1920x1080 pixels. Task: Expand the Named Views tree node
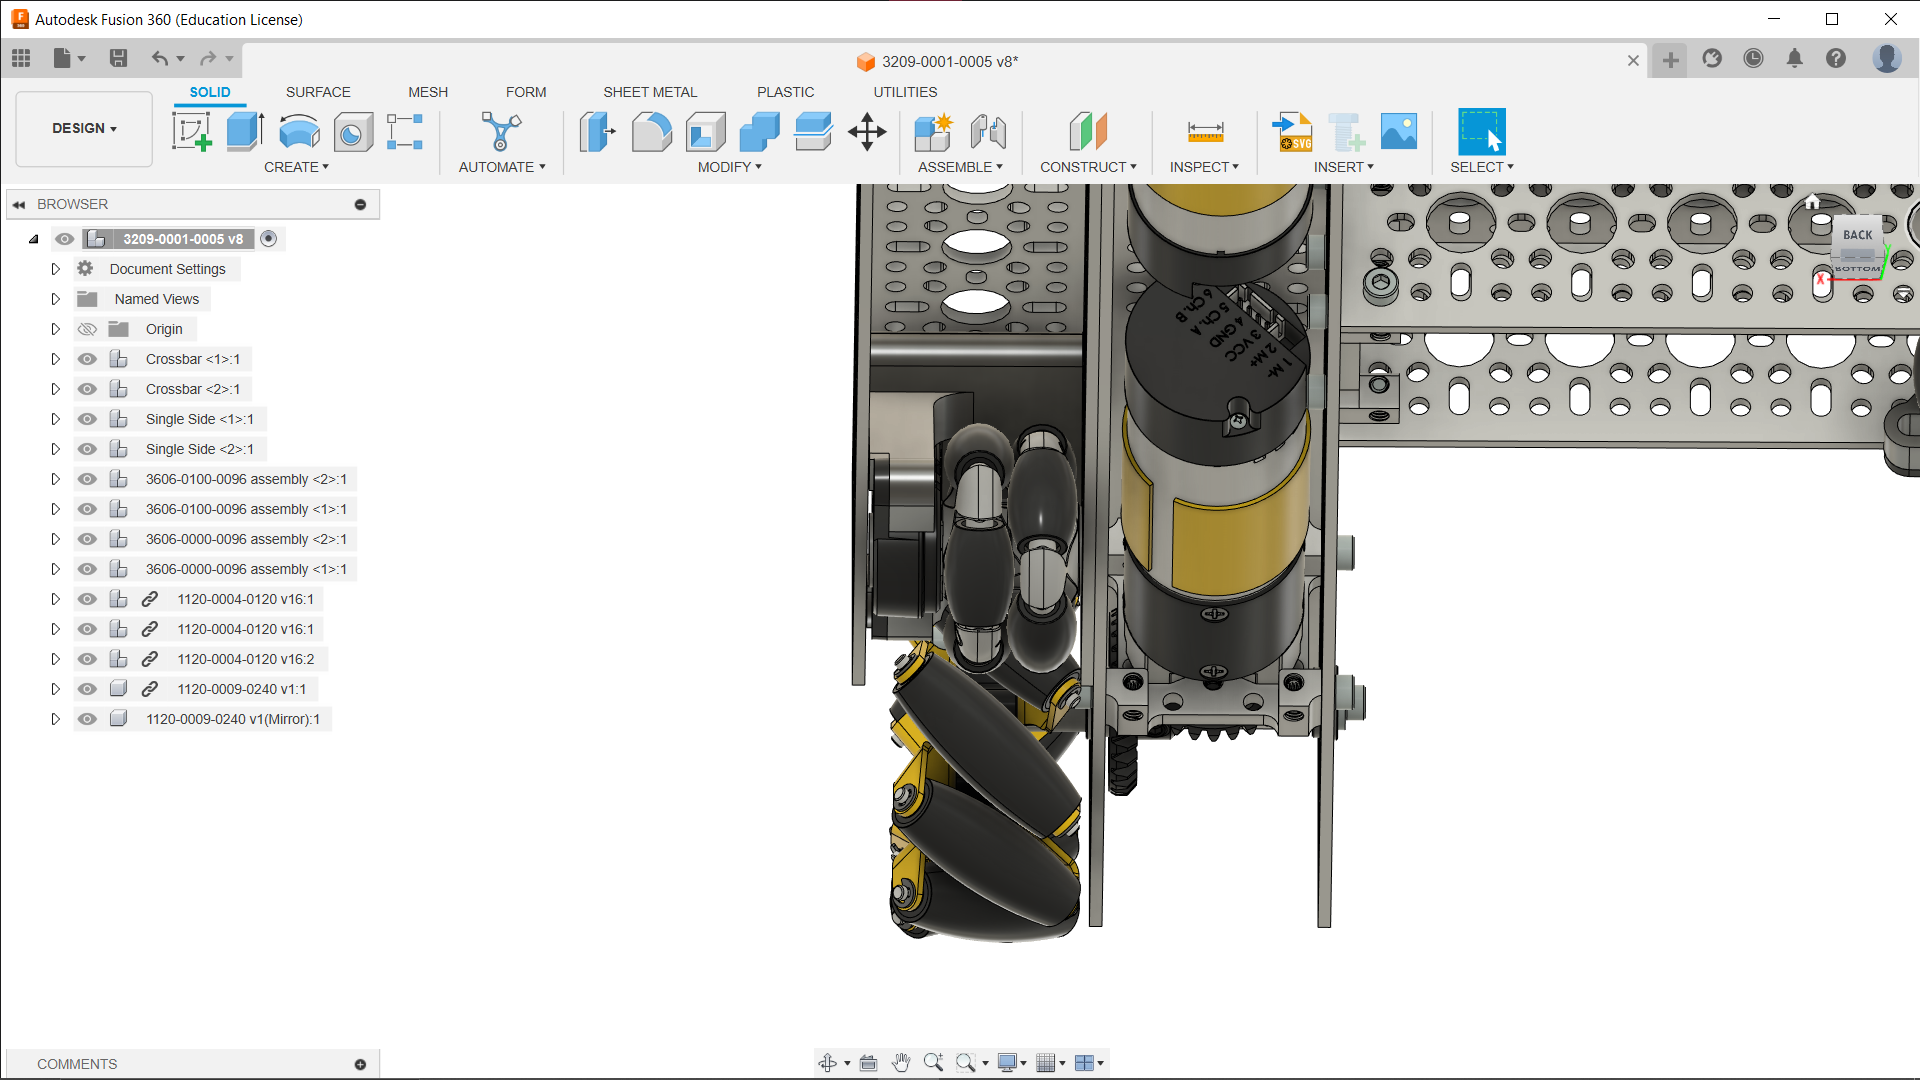pyautogui.click(x=56, y=299)
